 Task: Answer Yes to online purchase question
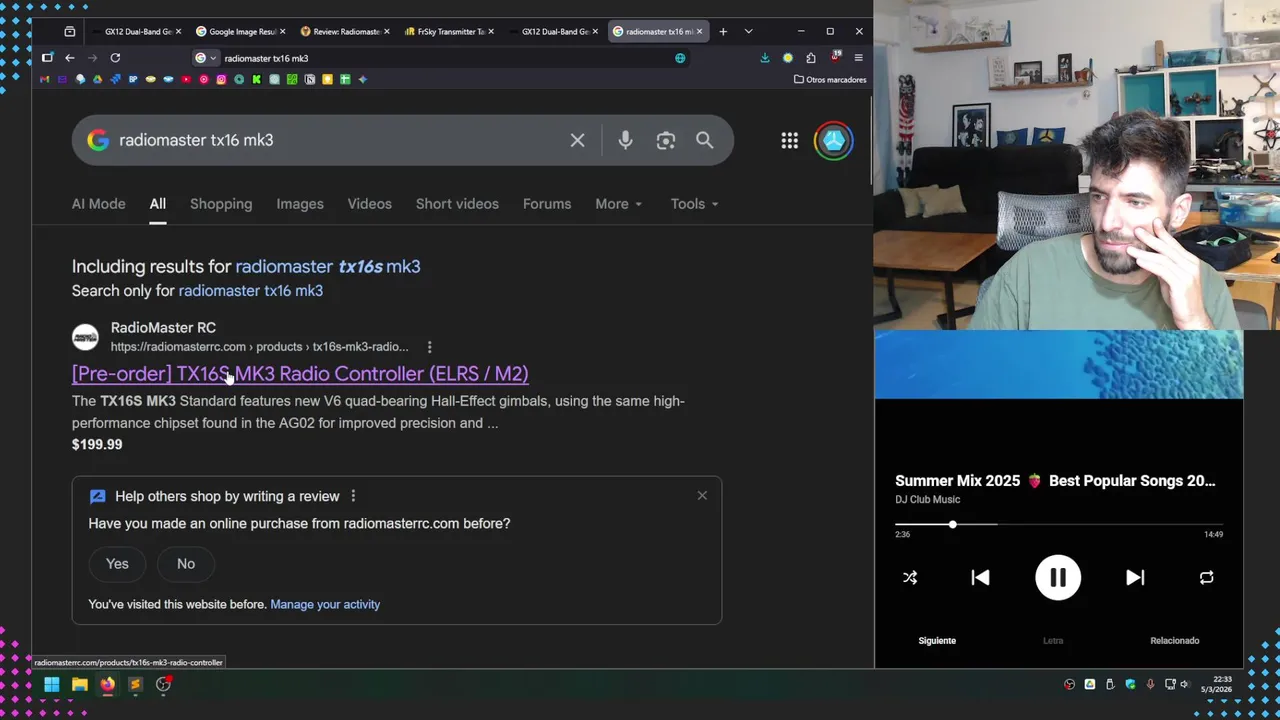(x=117, y=564)
